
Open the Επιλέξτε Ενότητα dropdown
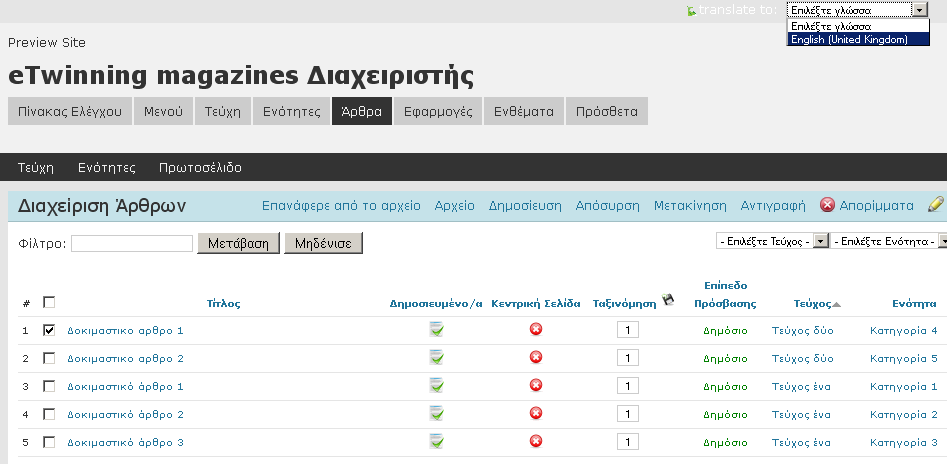(x=888, y=242)
